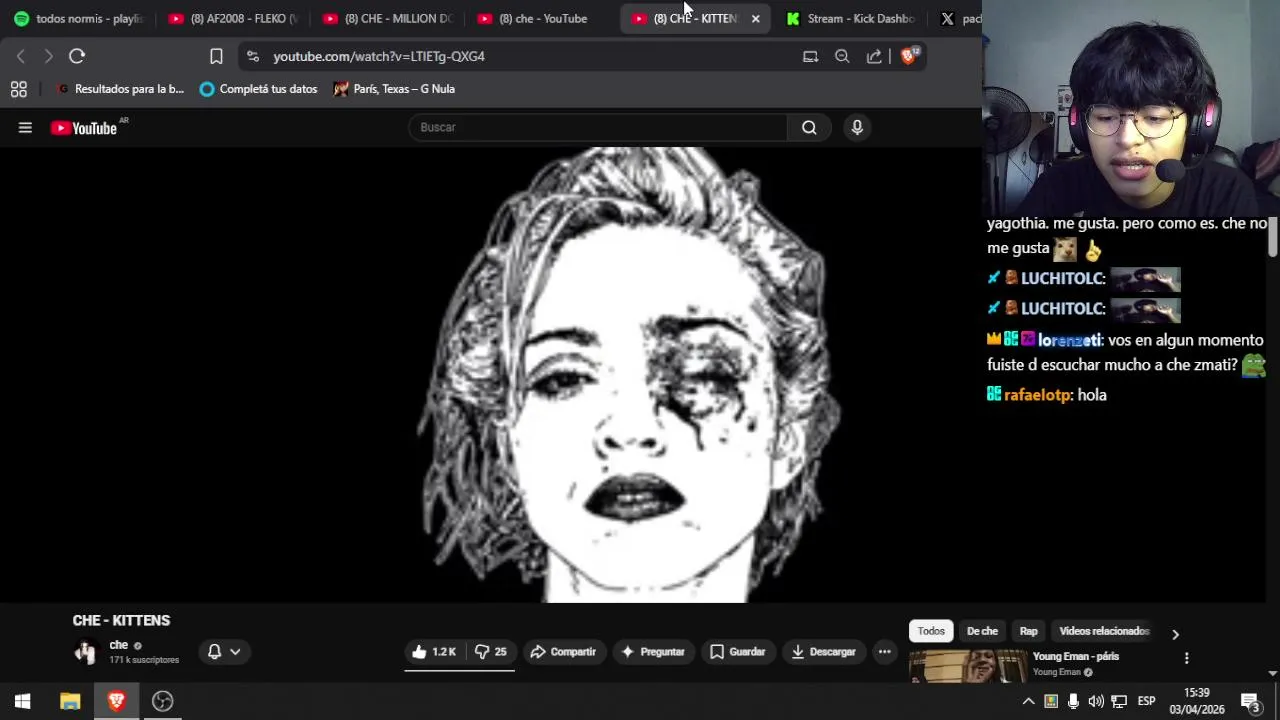
Task: Click the chat panel scrollbar
Action: pos(1273,236)
